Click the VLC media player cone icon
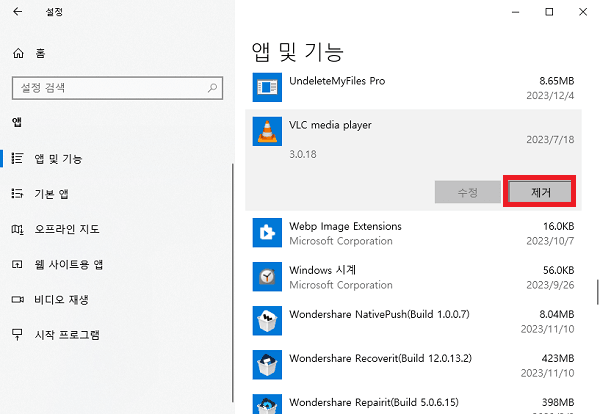600x414 pixels. 267,131
